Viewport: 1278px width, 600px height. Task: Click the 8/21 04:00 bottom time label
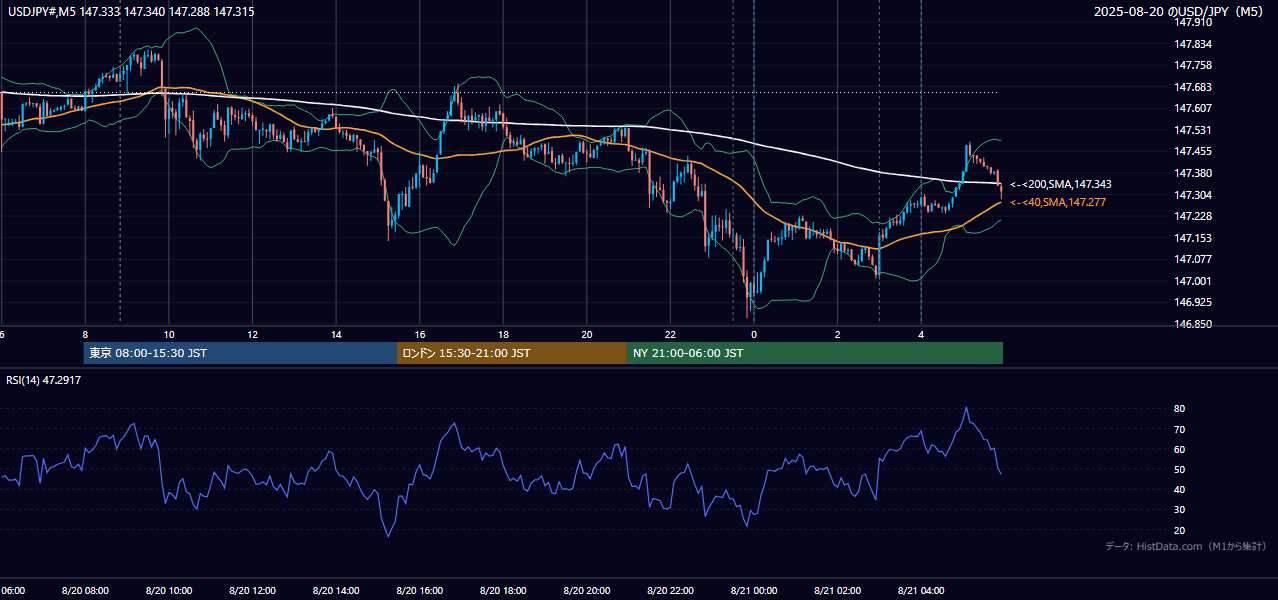click(921, 591)
